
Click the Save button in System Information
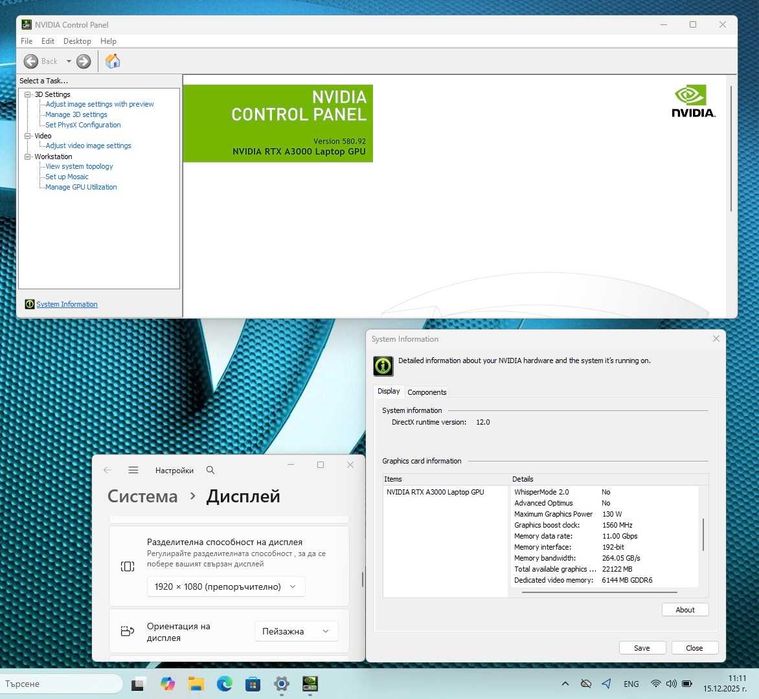[642, 648]
